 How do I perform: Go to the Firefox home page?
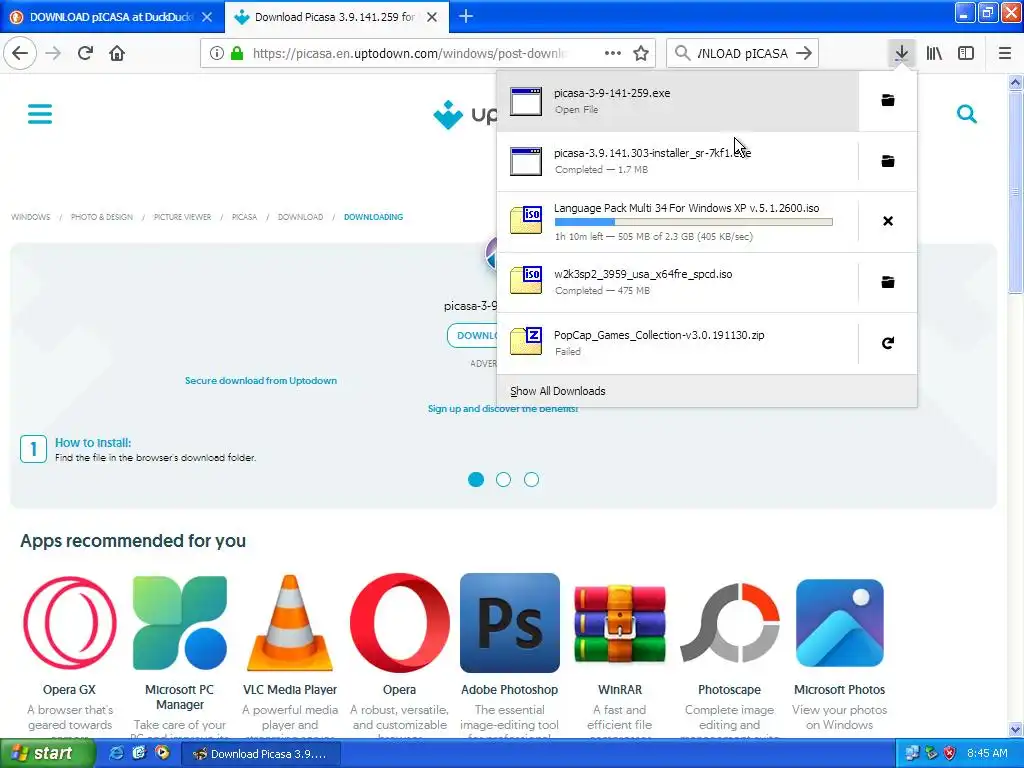[x=117, y=53]
